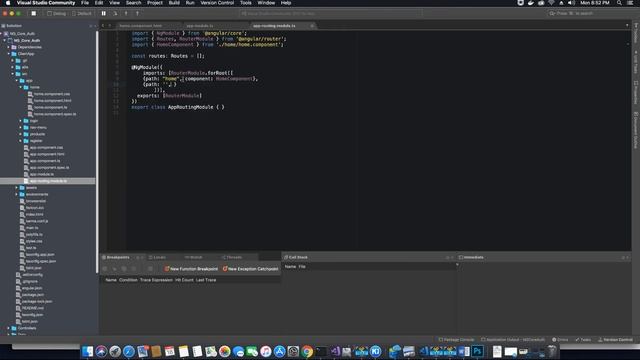This screenshot has width=640, height=360.
Task: Open System Preferences from the dock
Action: pyautogui.click(x=293, y=351)
